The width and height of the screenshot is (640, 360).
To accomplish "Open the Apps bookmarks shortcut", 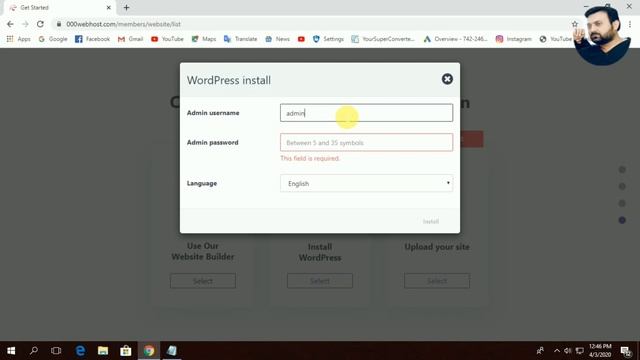I will click(x=18, y=39).
